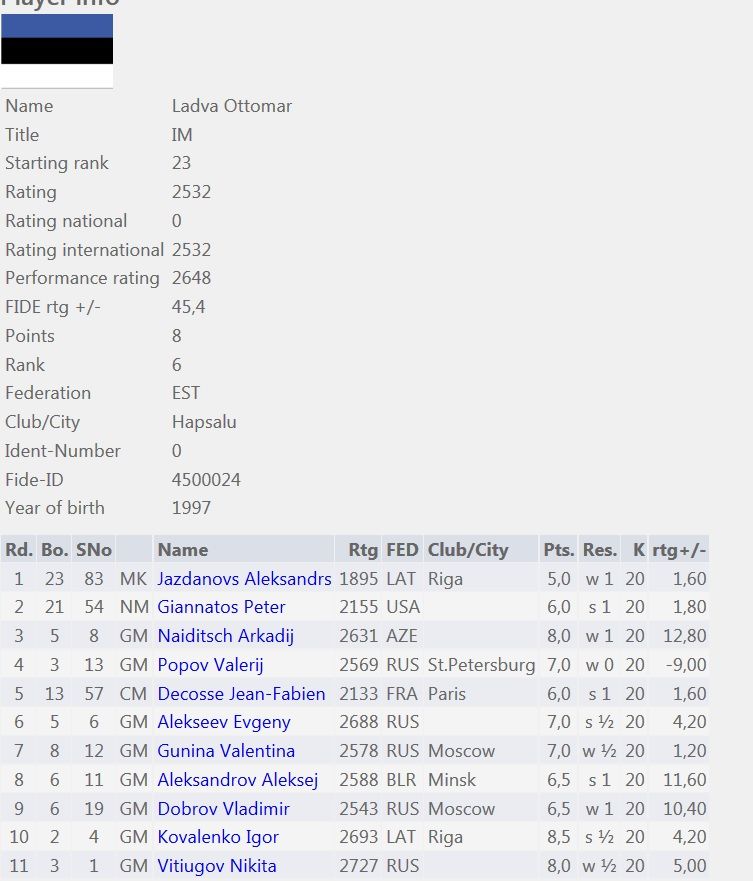Screen dimensions: 753x881
Task: Click the Pts. column header
Action: point(559,550)
